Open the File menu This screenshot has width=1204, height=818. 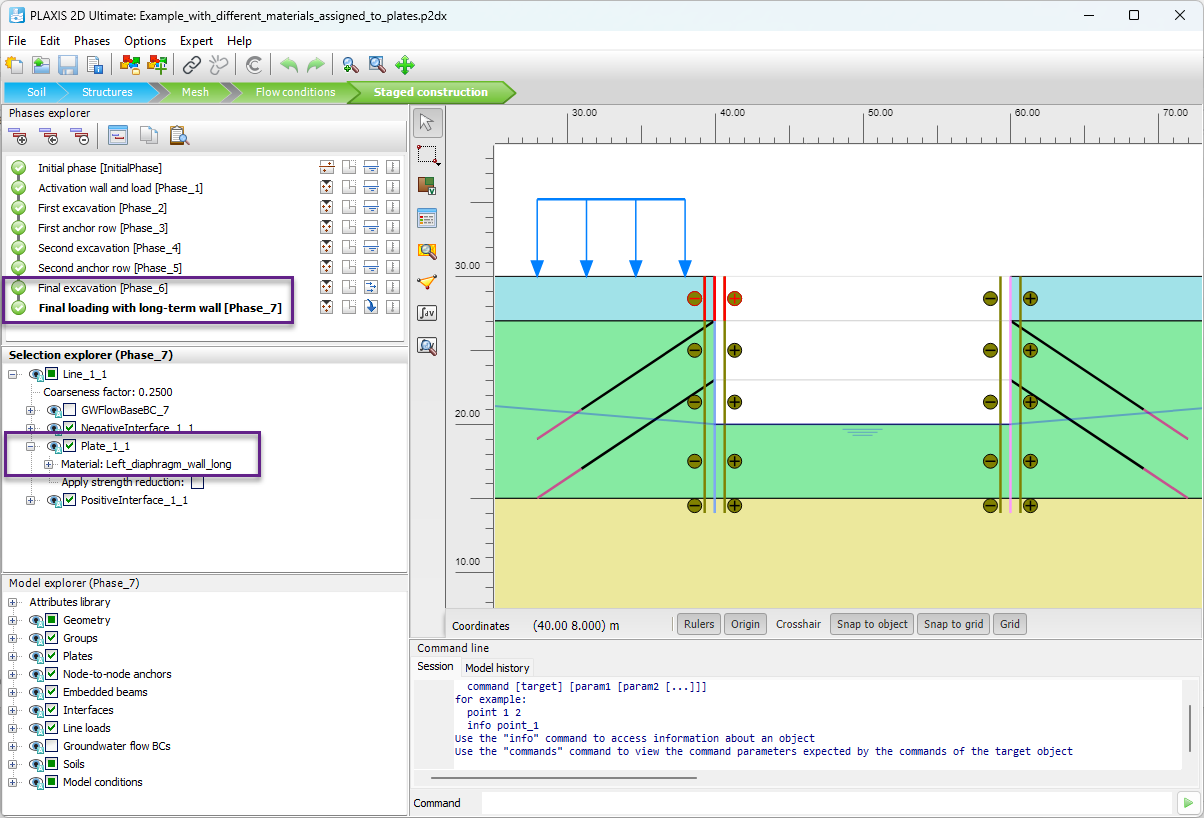(x=17, y=41)
